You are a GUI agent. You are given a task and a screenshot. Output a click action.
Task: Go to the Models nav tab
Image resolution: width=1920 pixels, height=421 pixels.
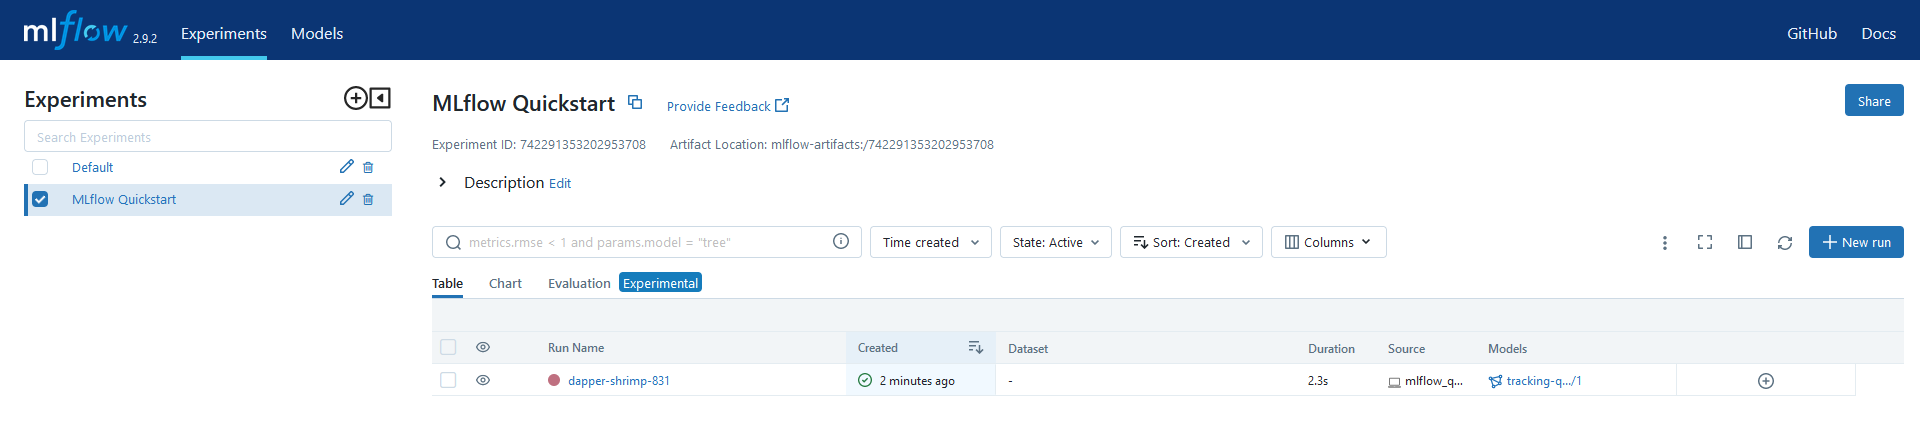click(317, 33)
